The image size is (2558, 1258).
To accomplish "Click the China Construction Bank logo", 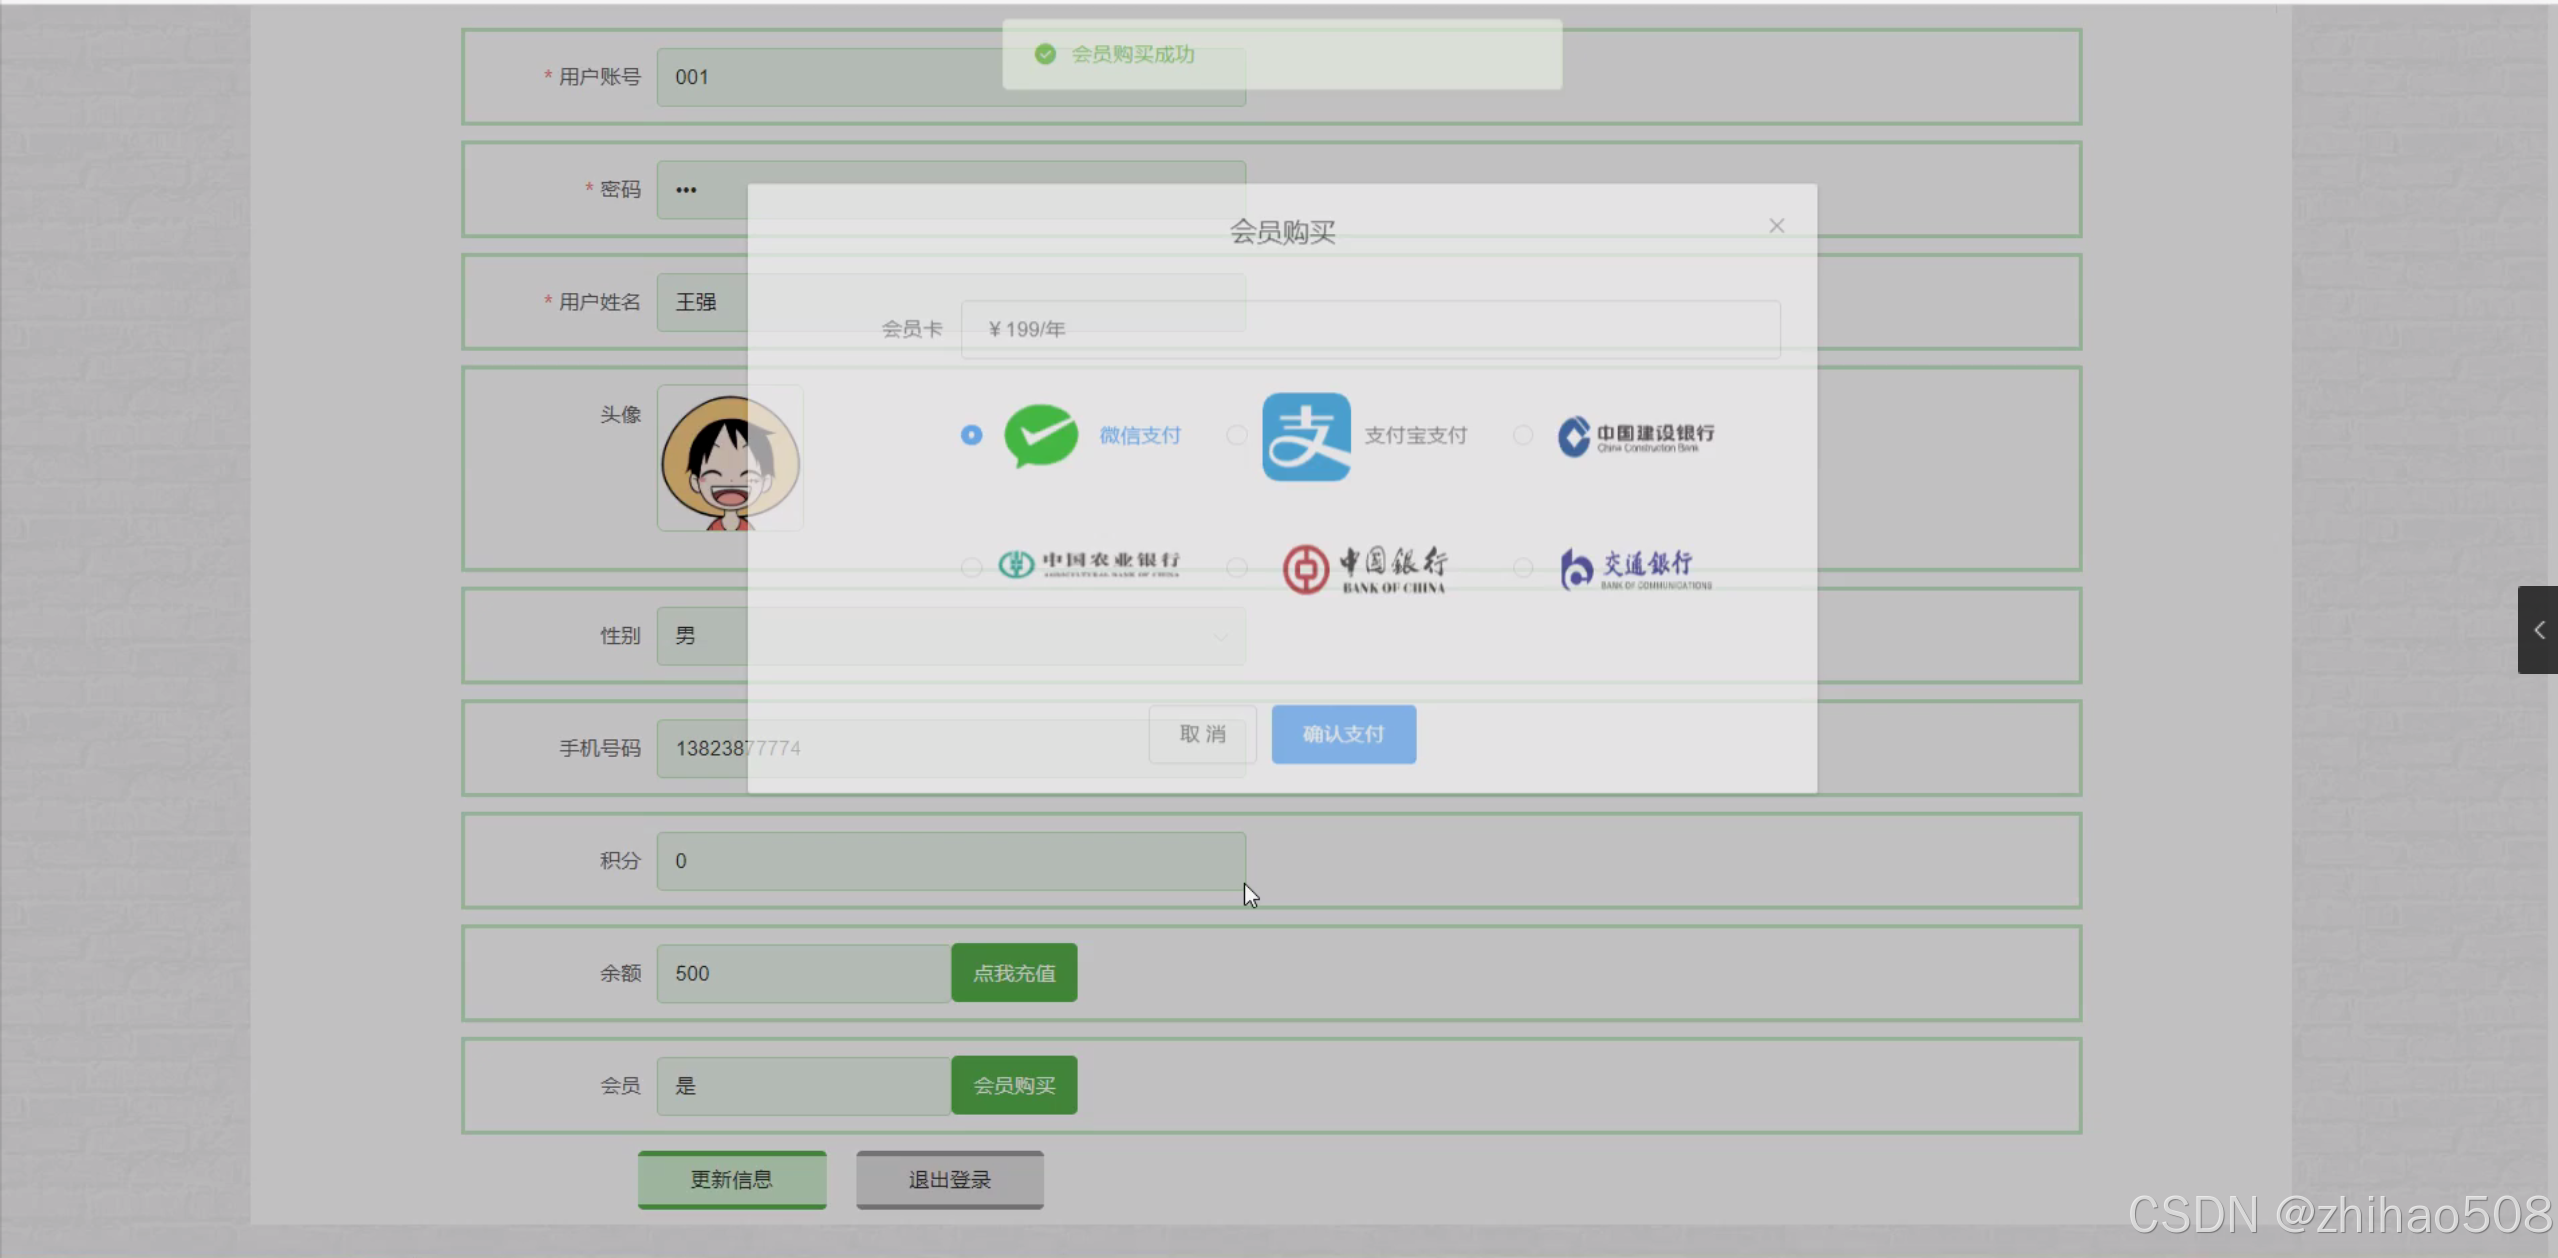I will pos(1635,436).
